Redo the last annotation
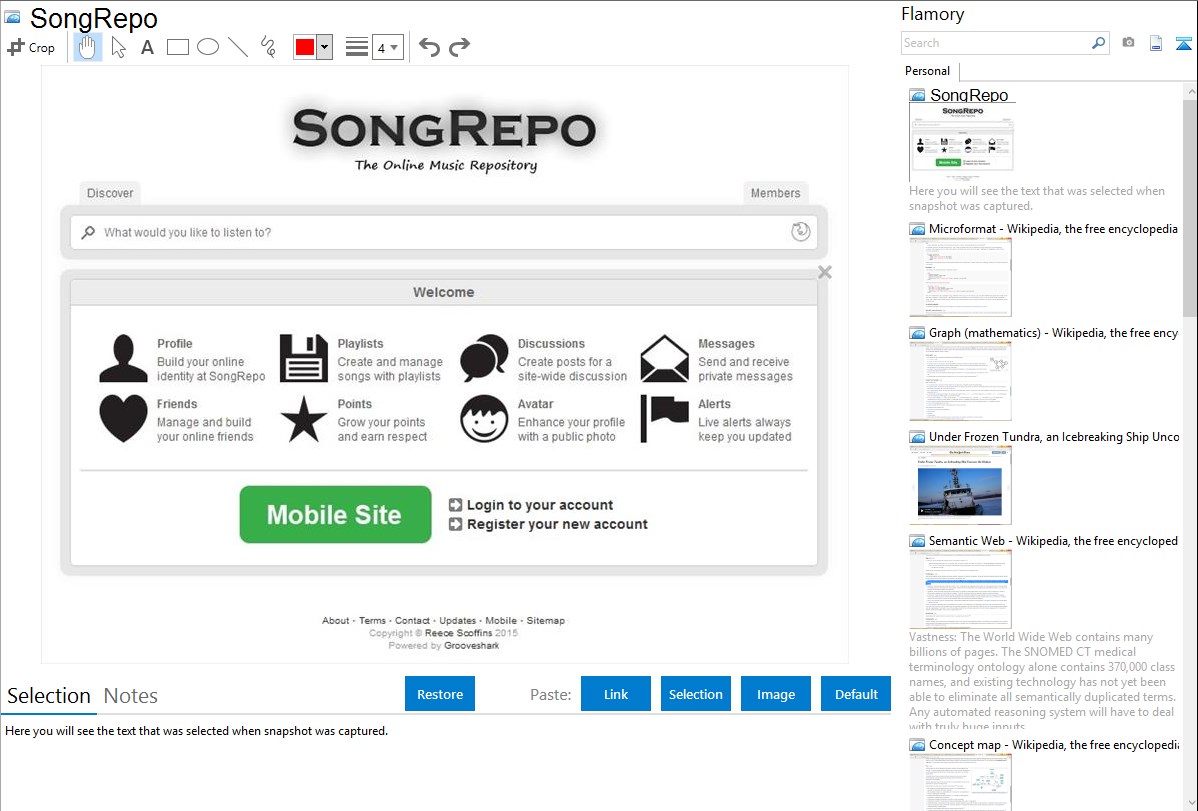This screenshot has height=811, width=1198. [459, 47]
